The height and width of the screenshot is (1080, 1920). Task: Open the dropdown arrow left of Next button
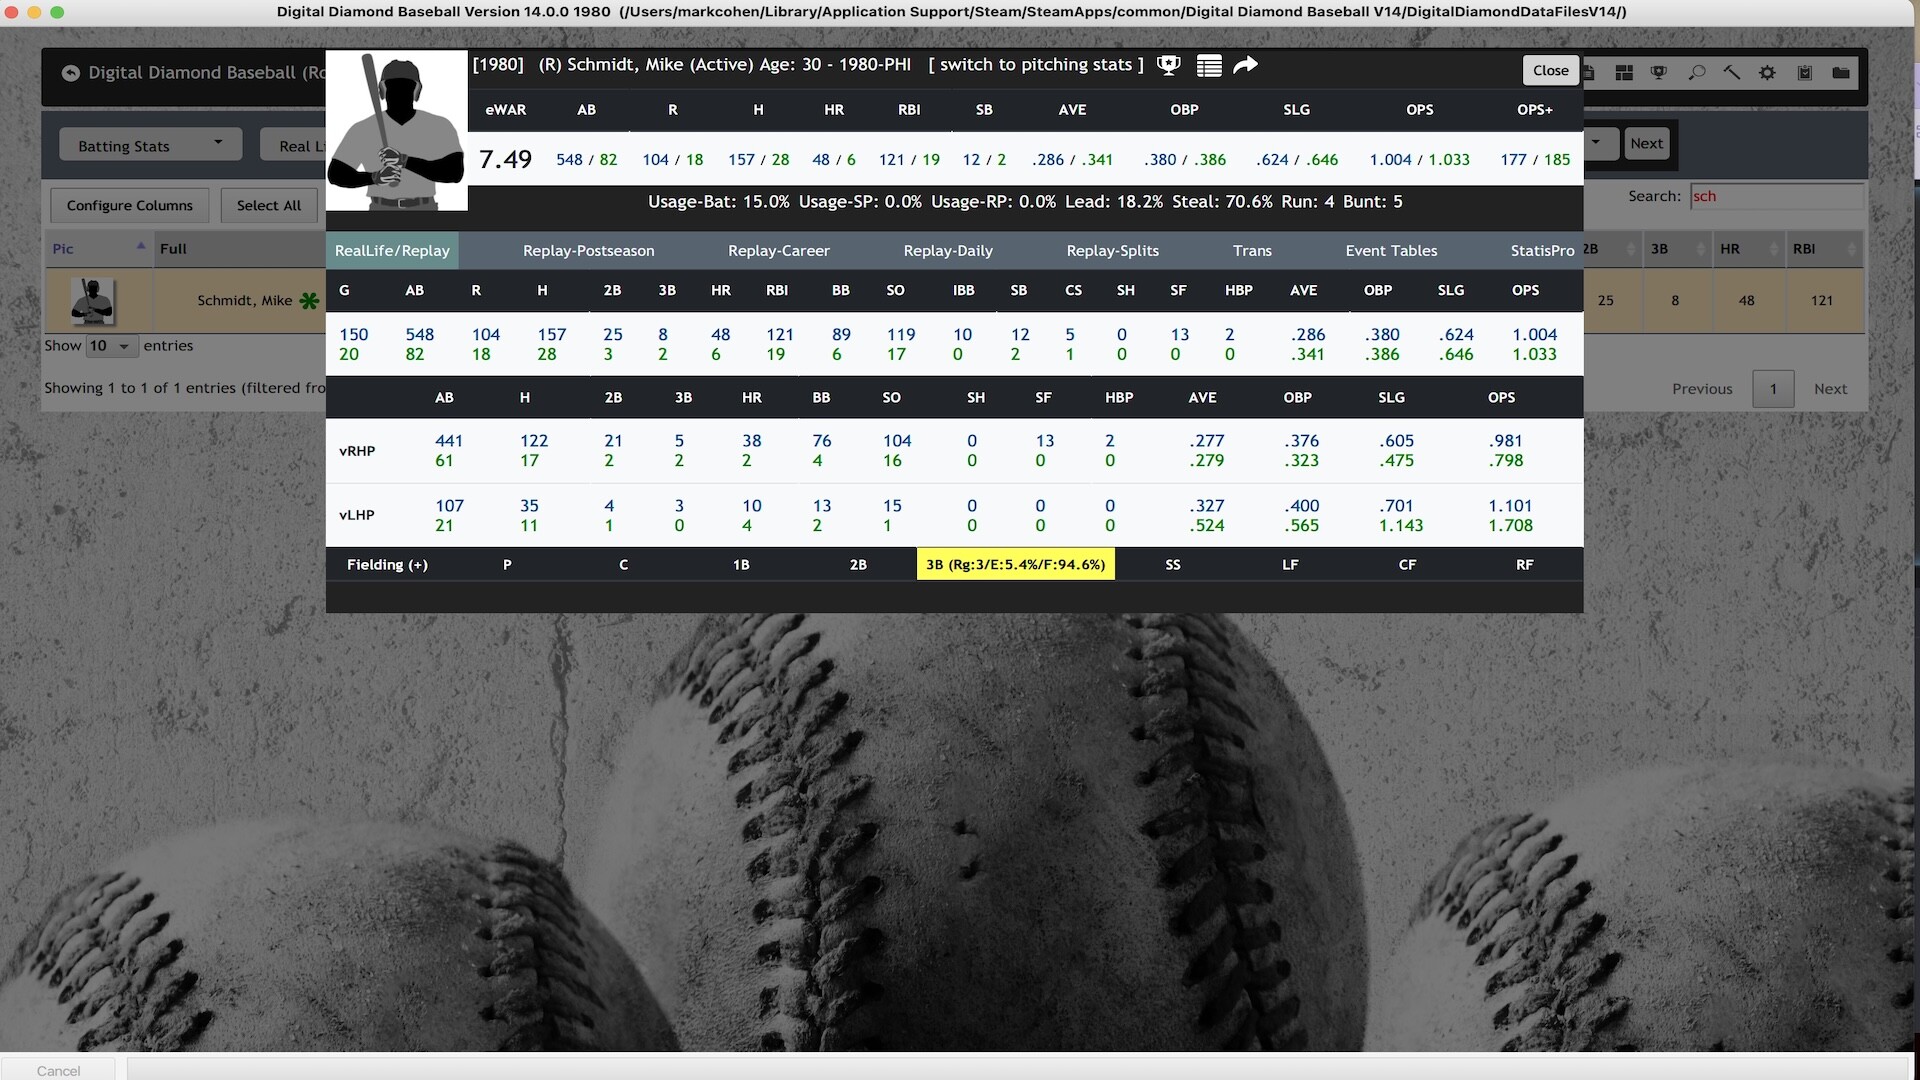click(1596, 143)
